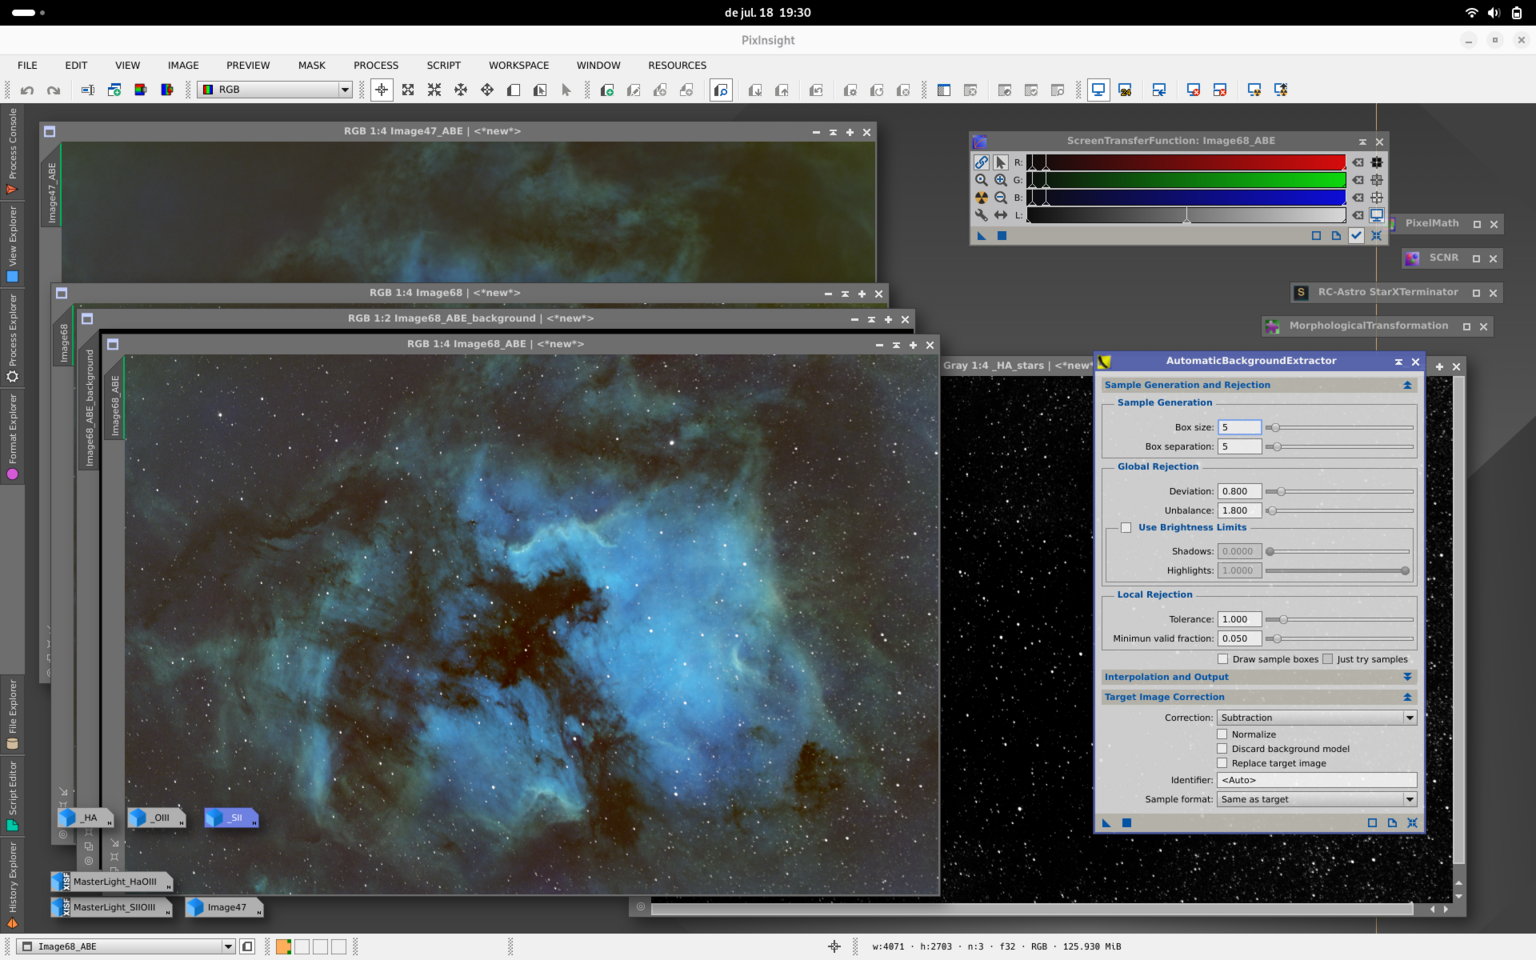Enable the Normalize checkbox

point(1222,734)
